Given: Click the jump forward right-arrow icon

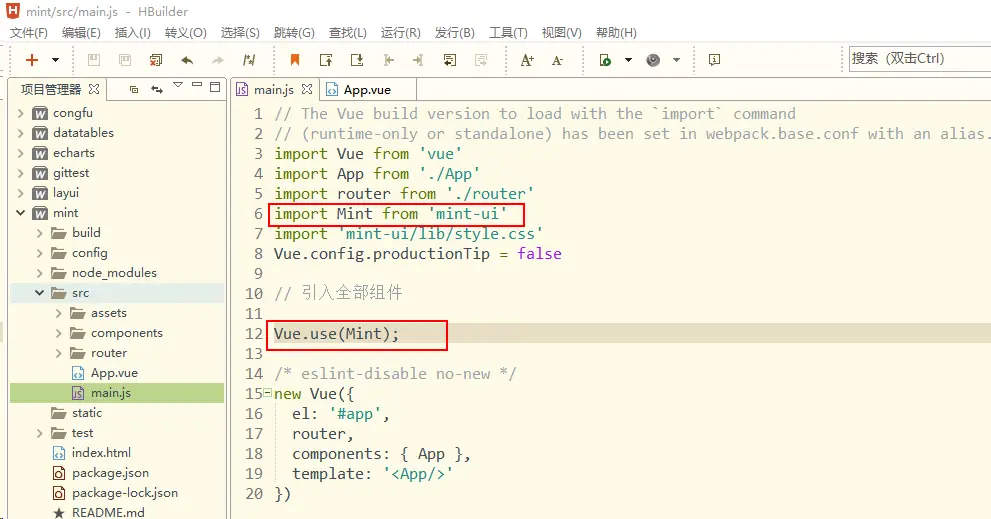Looking at the screenshot, I should pos(418,60).
